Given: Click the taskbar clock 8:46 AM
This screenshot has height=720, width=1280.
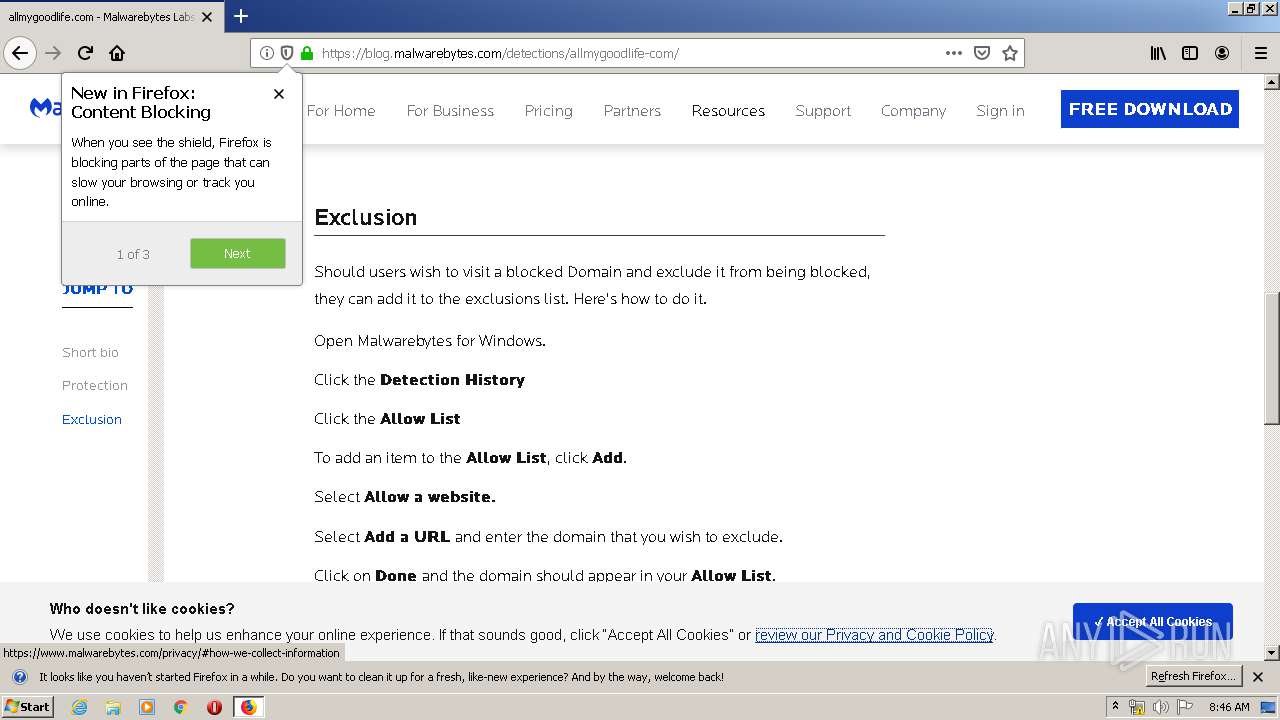Looking at the screenshot, I should click(1229, 707).
